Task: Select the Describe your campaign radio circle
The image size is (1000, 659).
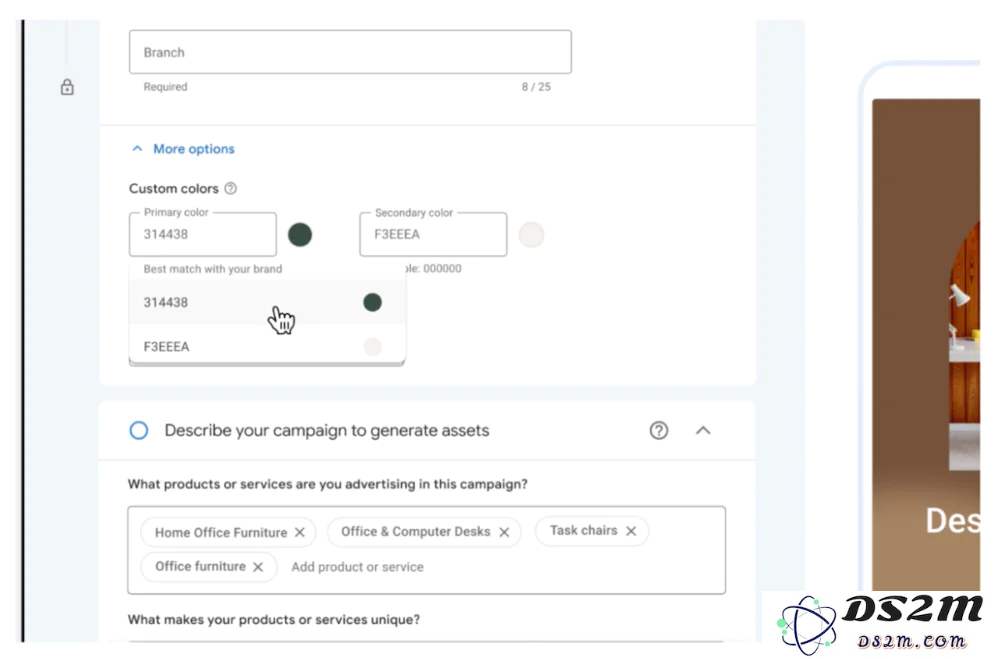Action: (139, 431)
